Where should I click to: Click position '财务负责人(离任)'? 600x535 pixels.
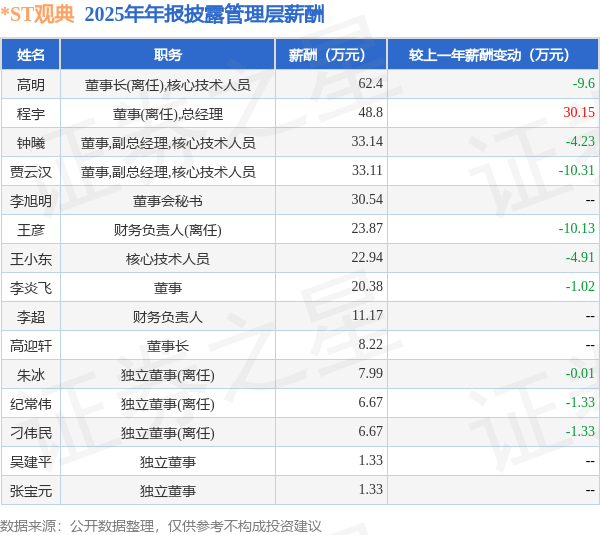click(168, 230)
